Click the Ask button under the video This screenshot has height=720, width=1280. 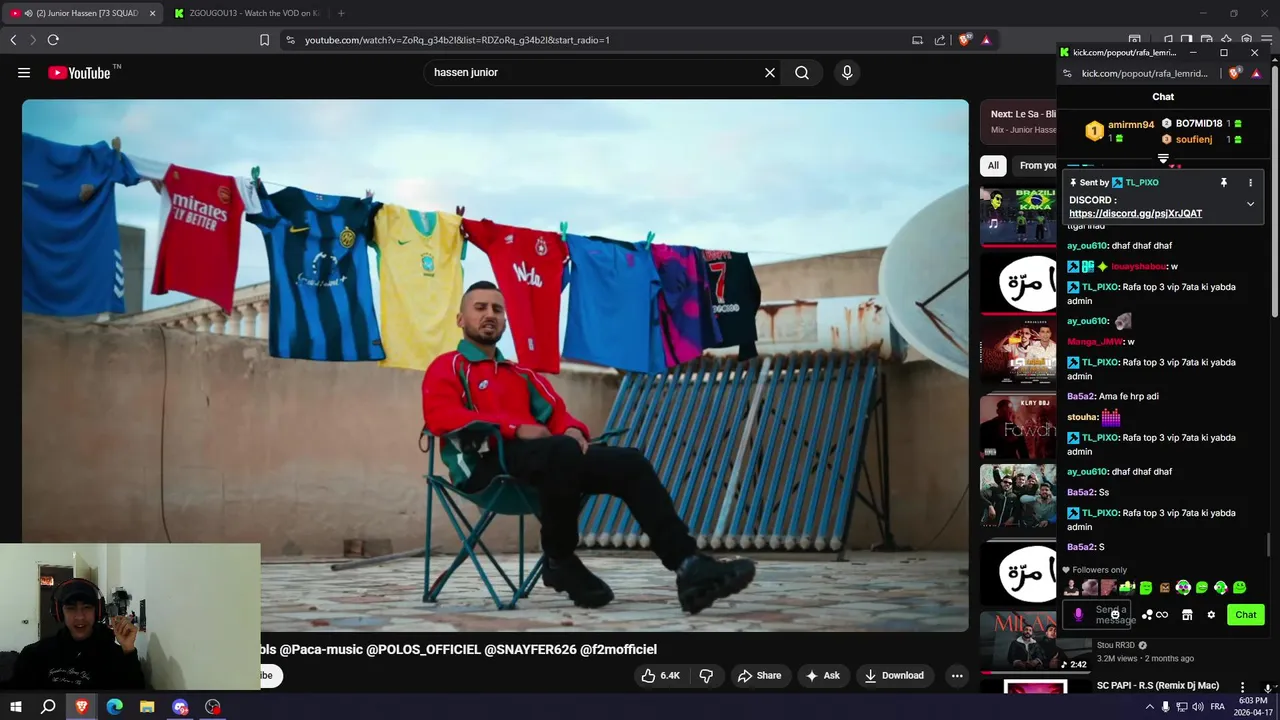point(823,676)
